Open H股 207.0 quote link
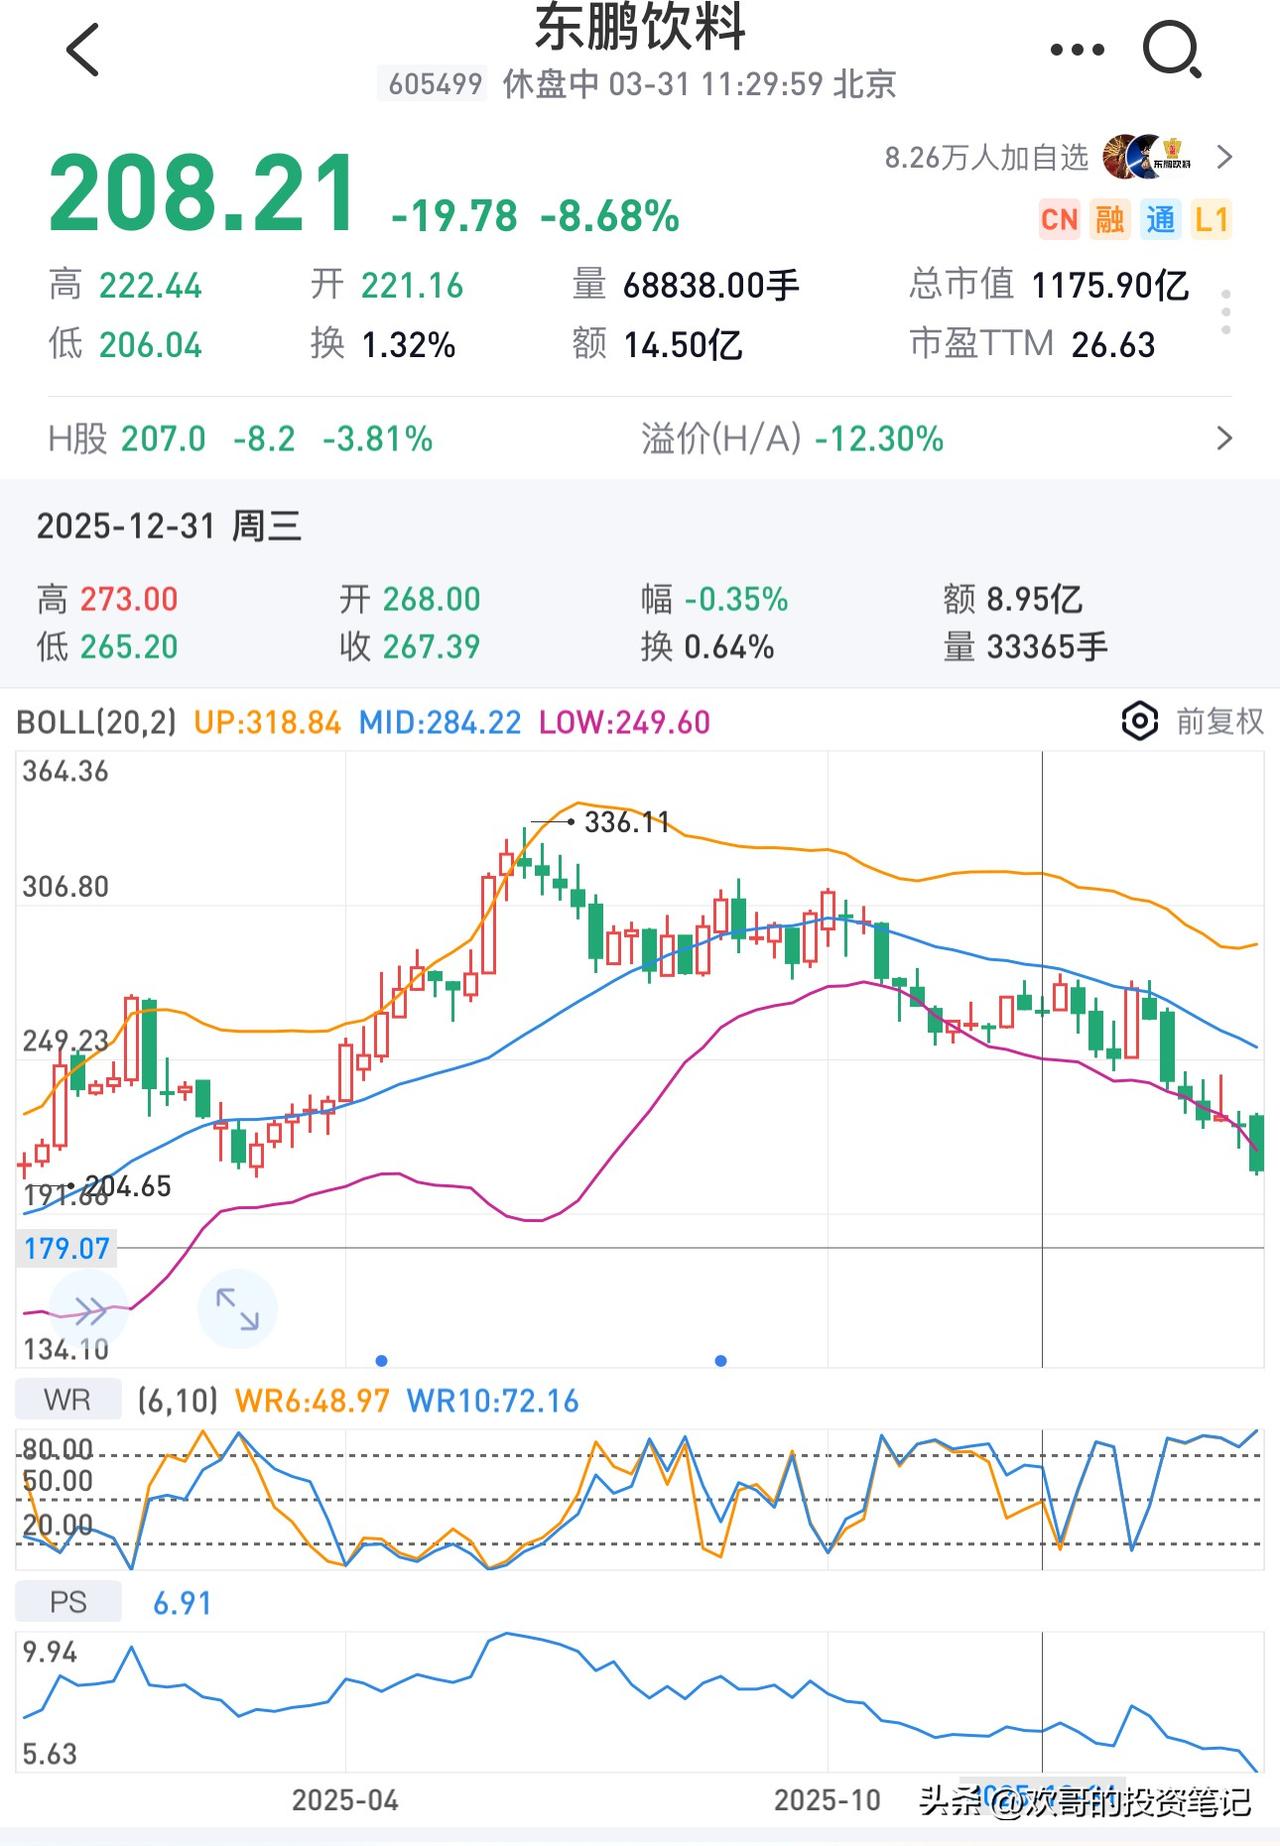The width and height of the screenshot is (1280, 1846). coord(241,438)
